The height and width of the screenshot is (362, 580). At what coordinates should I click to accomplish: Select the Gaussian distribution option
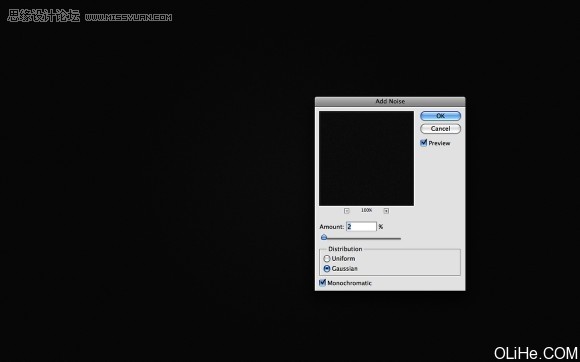coord(327,269)
